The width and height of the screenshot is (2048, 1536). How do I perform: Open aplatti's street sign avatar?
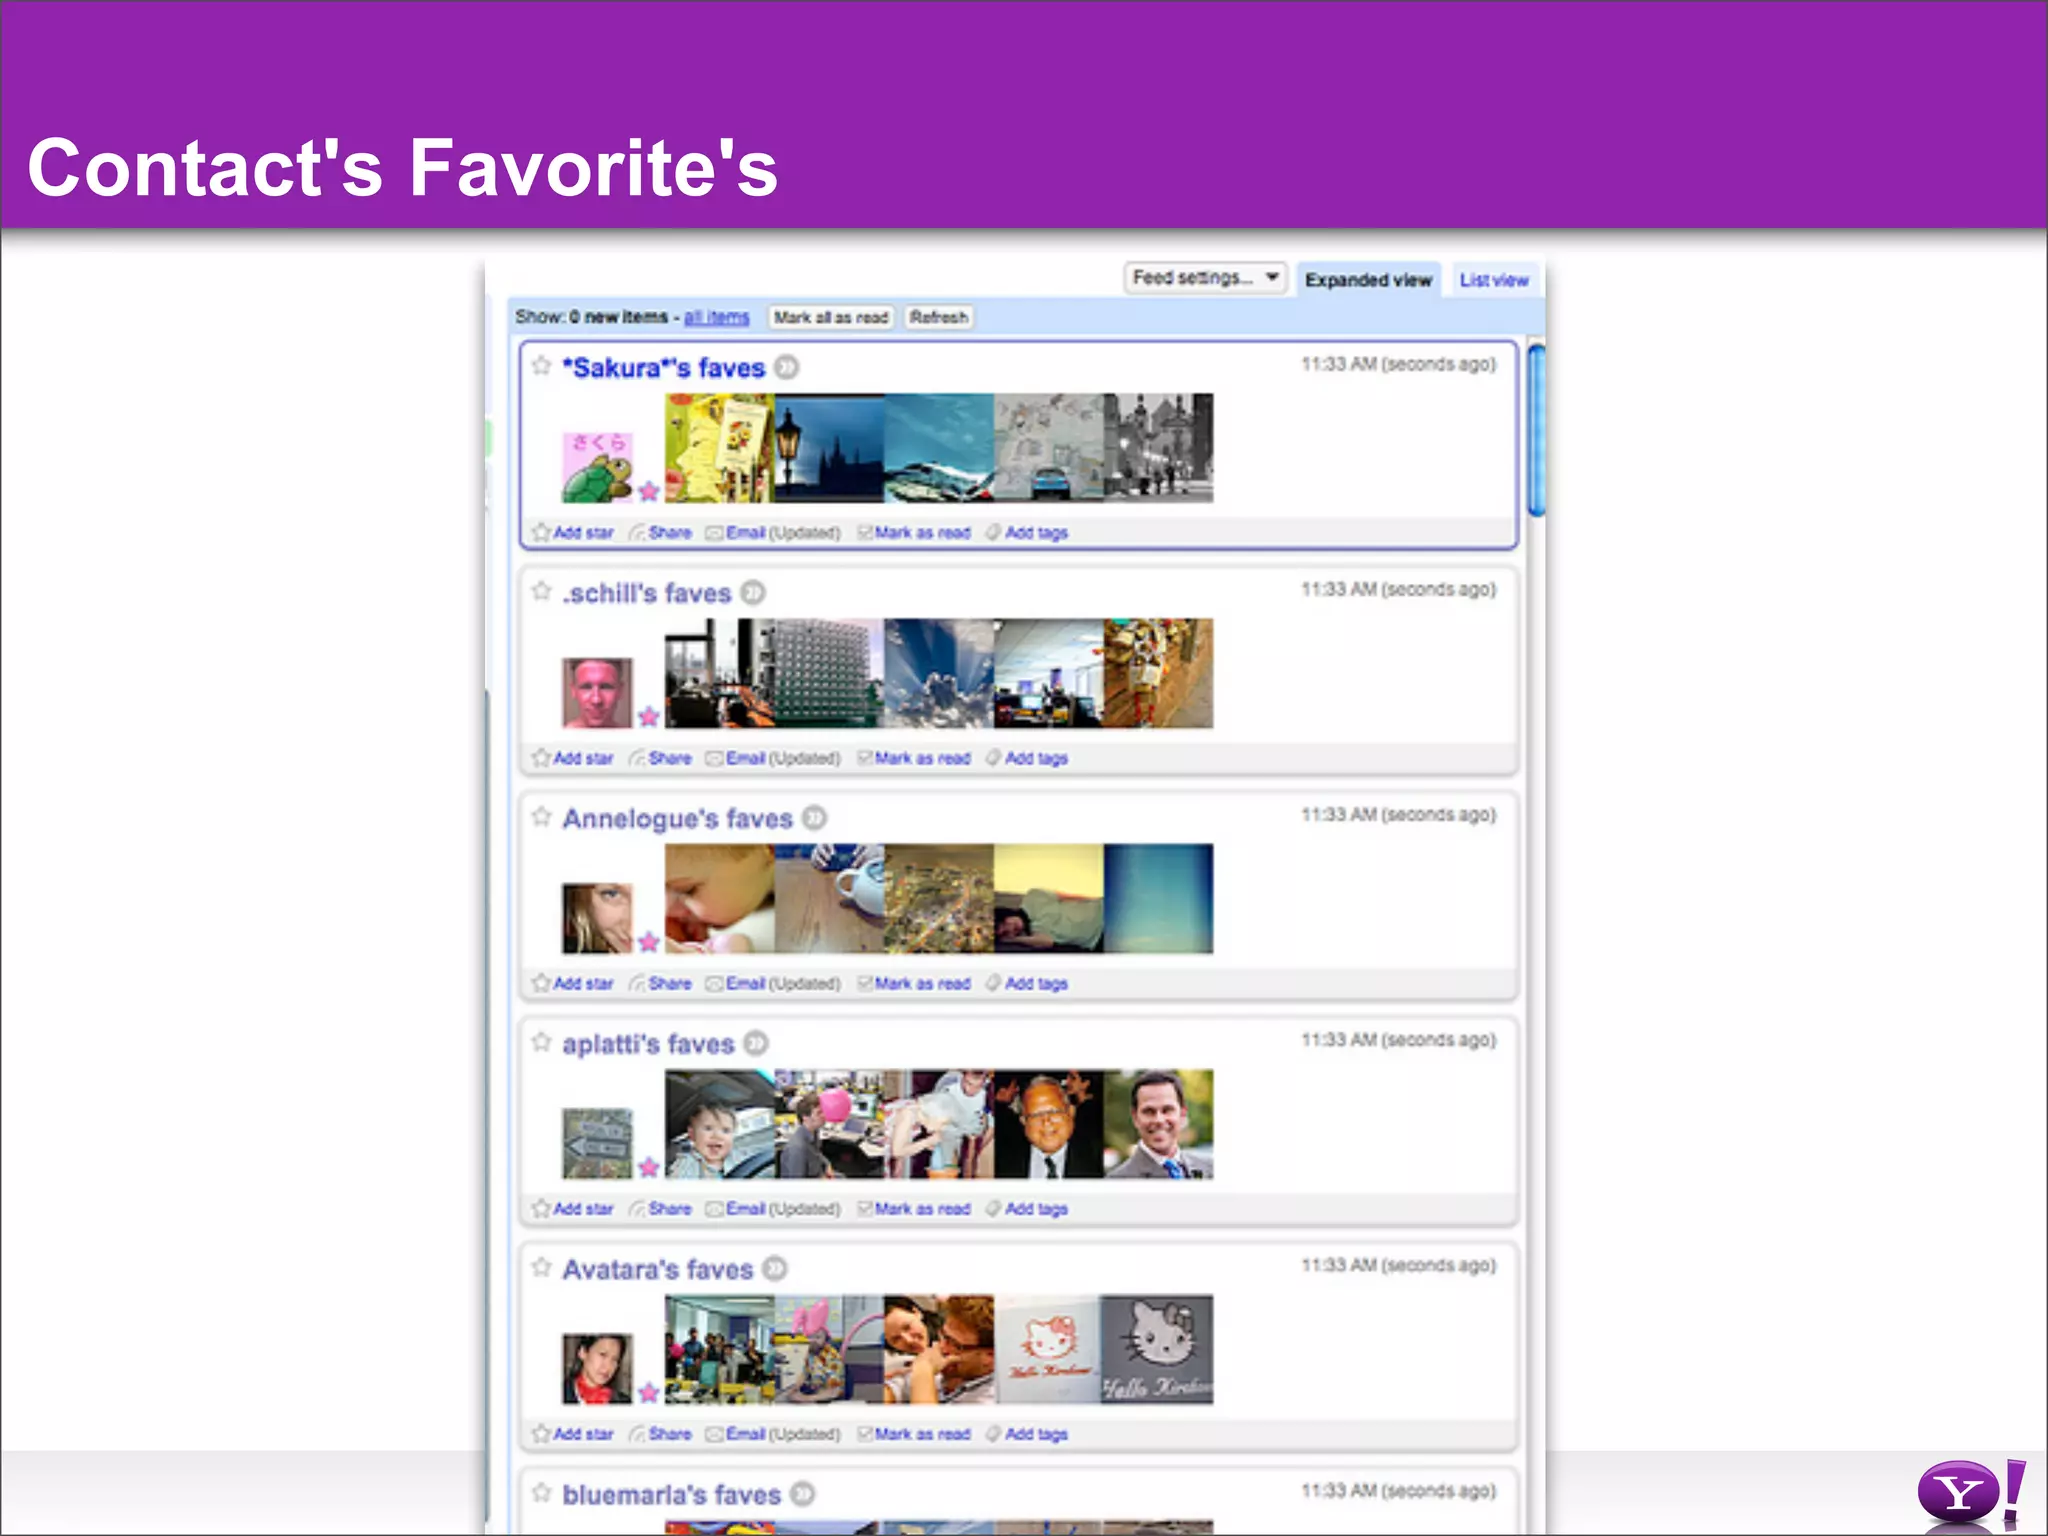597,1143
